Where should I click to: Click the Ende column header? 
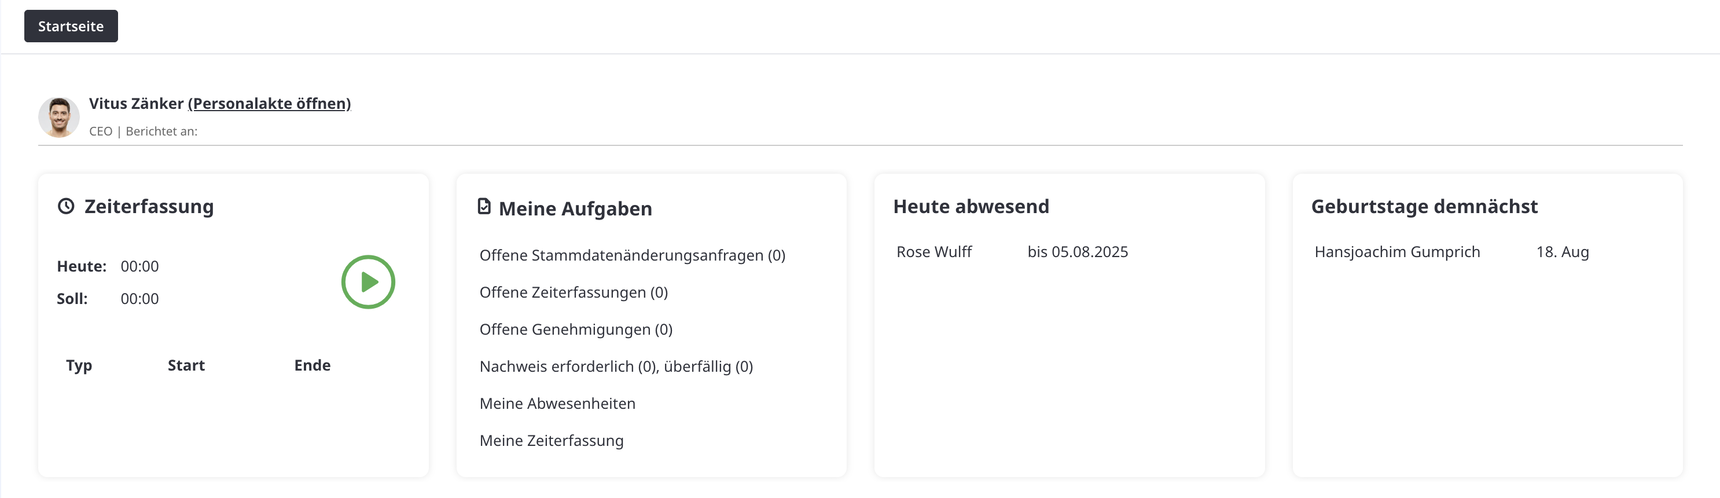tap(312, 365)
